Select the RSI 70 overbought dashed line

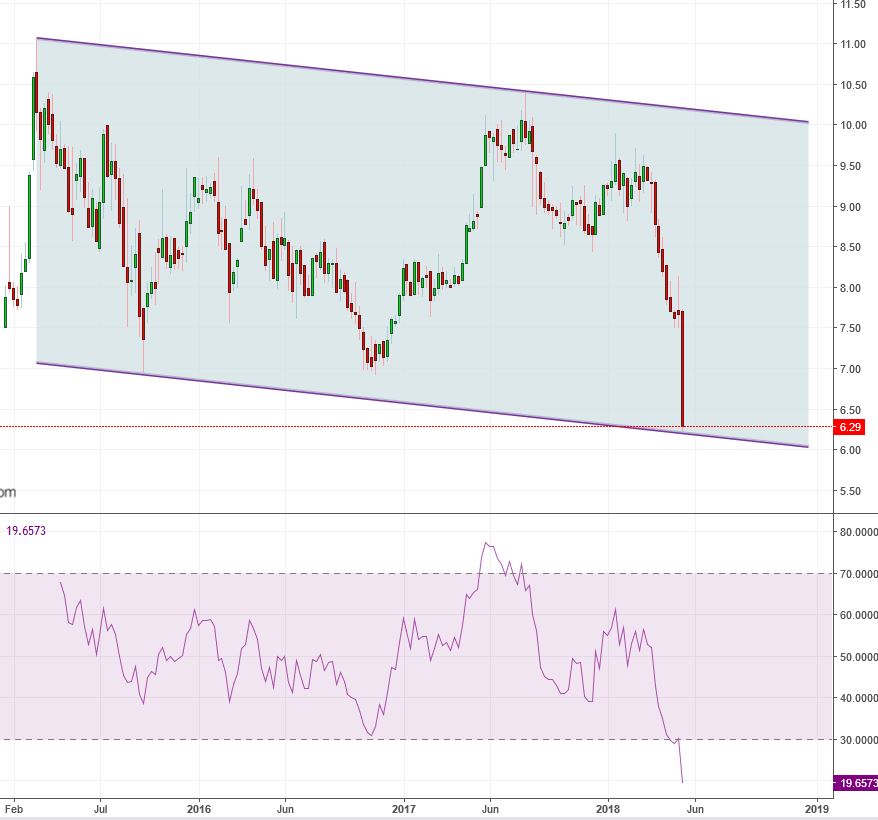[x=417, y=574]
